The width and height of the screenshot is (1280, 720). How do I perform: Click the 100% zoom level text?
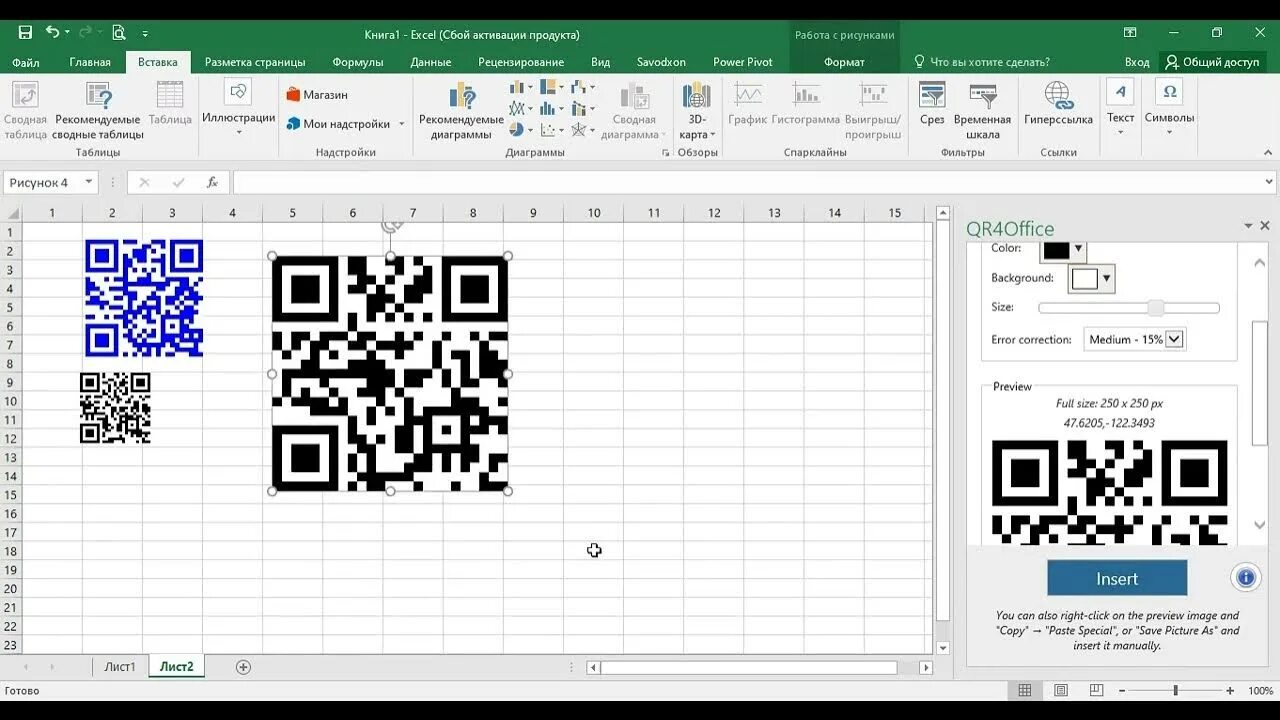click(1260, 691)
